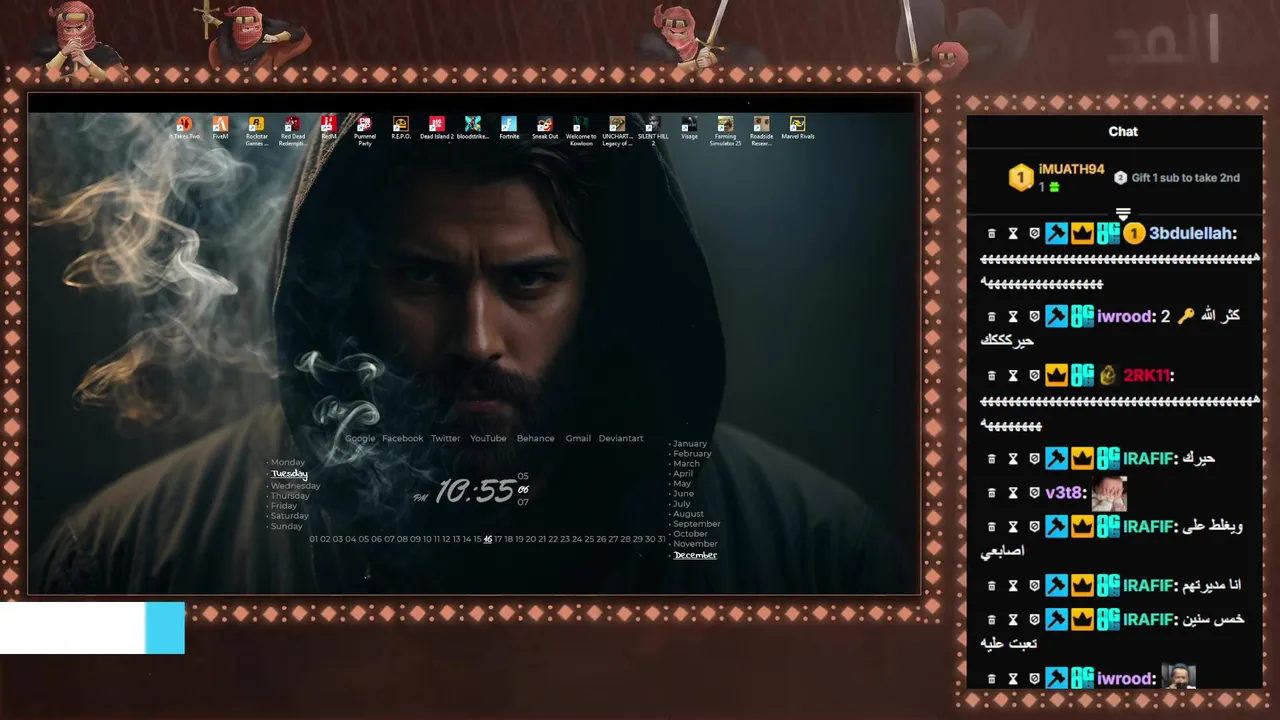
Task: Delete v3t8's message with trash icon
Action: click(991, 493)
